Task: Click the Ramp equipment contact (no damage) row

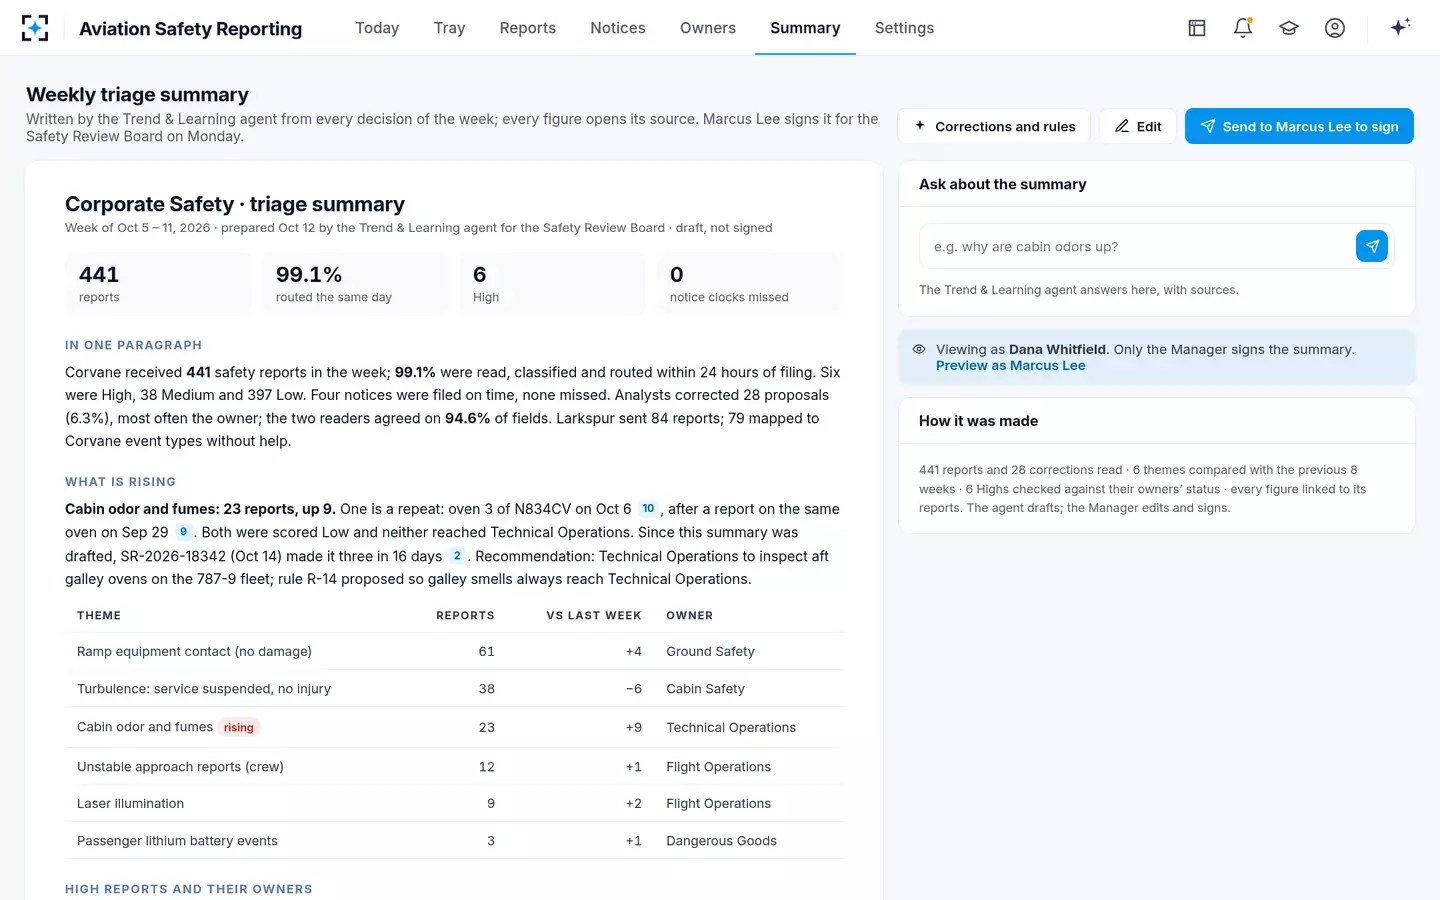Action: click(x=455, y=652)
